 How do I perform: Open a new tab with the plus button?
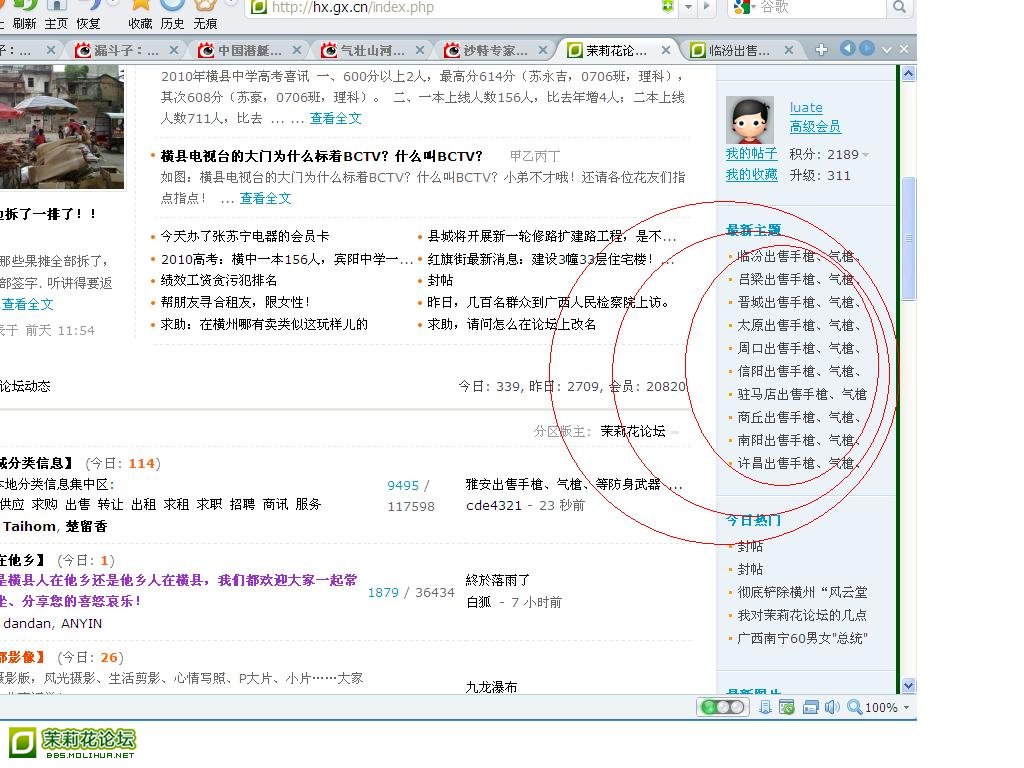coord(822,50)
